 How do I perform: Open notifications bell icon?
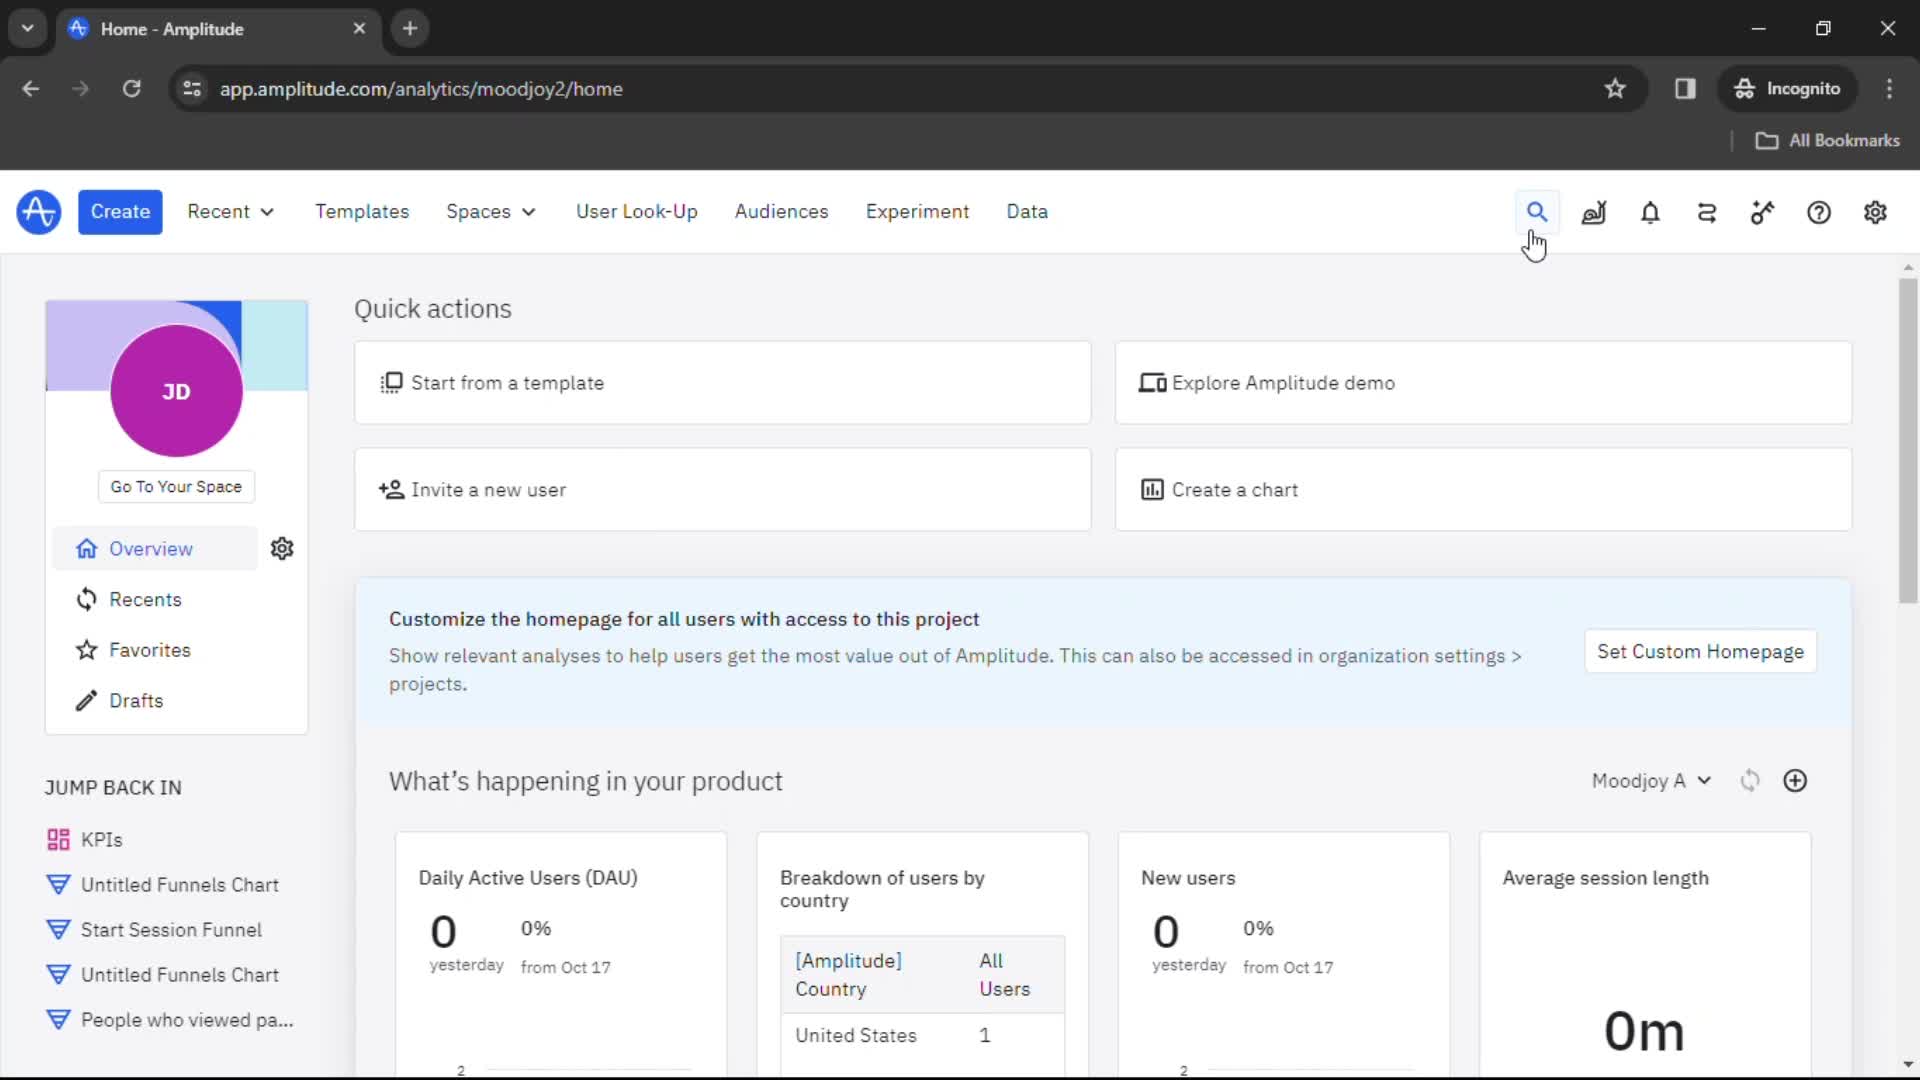(1650, 212)
